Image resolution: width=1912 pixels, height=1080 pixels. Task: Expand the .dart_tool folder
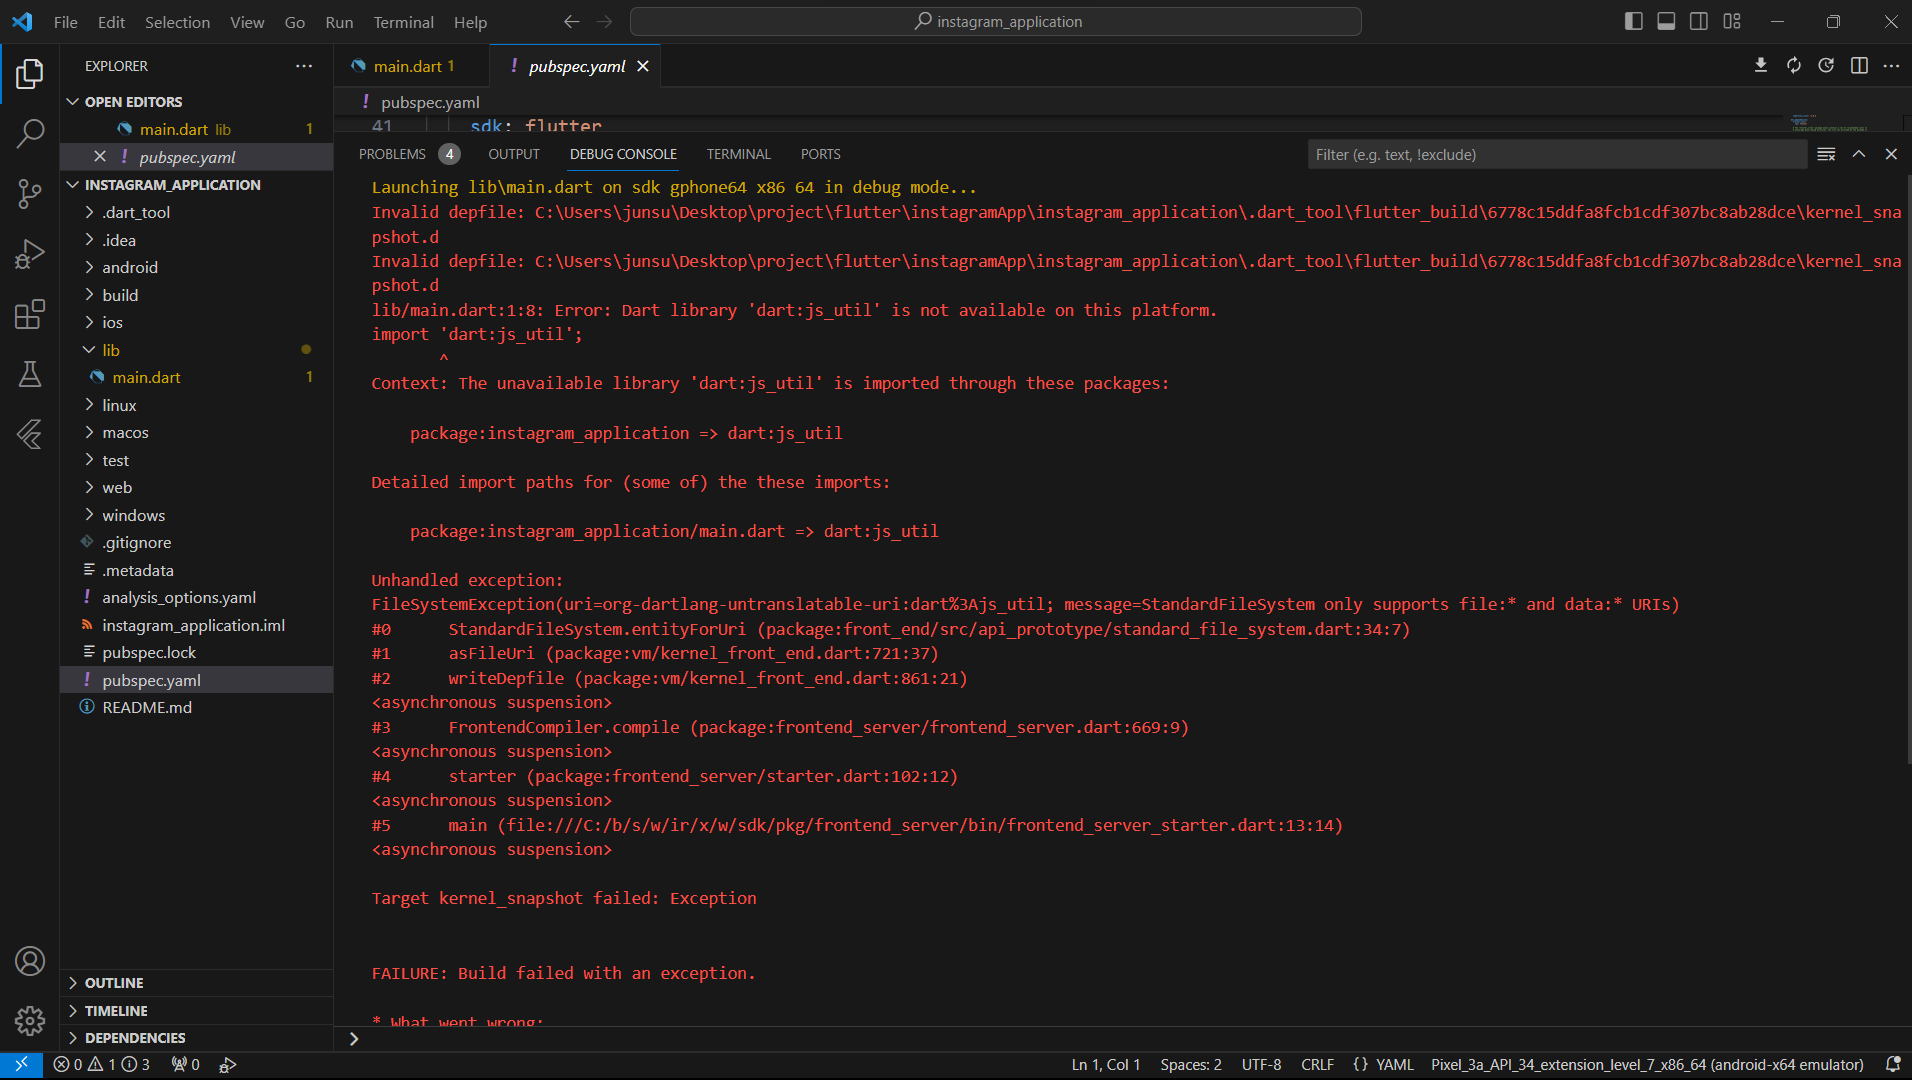196,212
